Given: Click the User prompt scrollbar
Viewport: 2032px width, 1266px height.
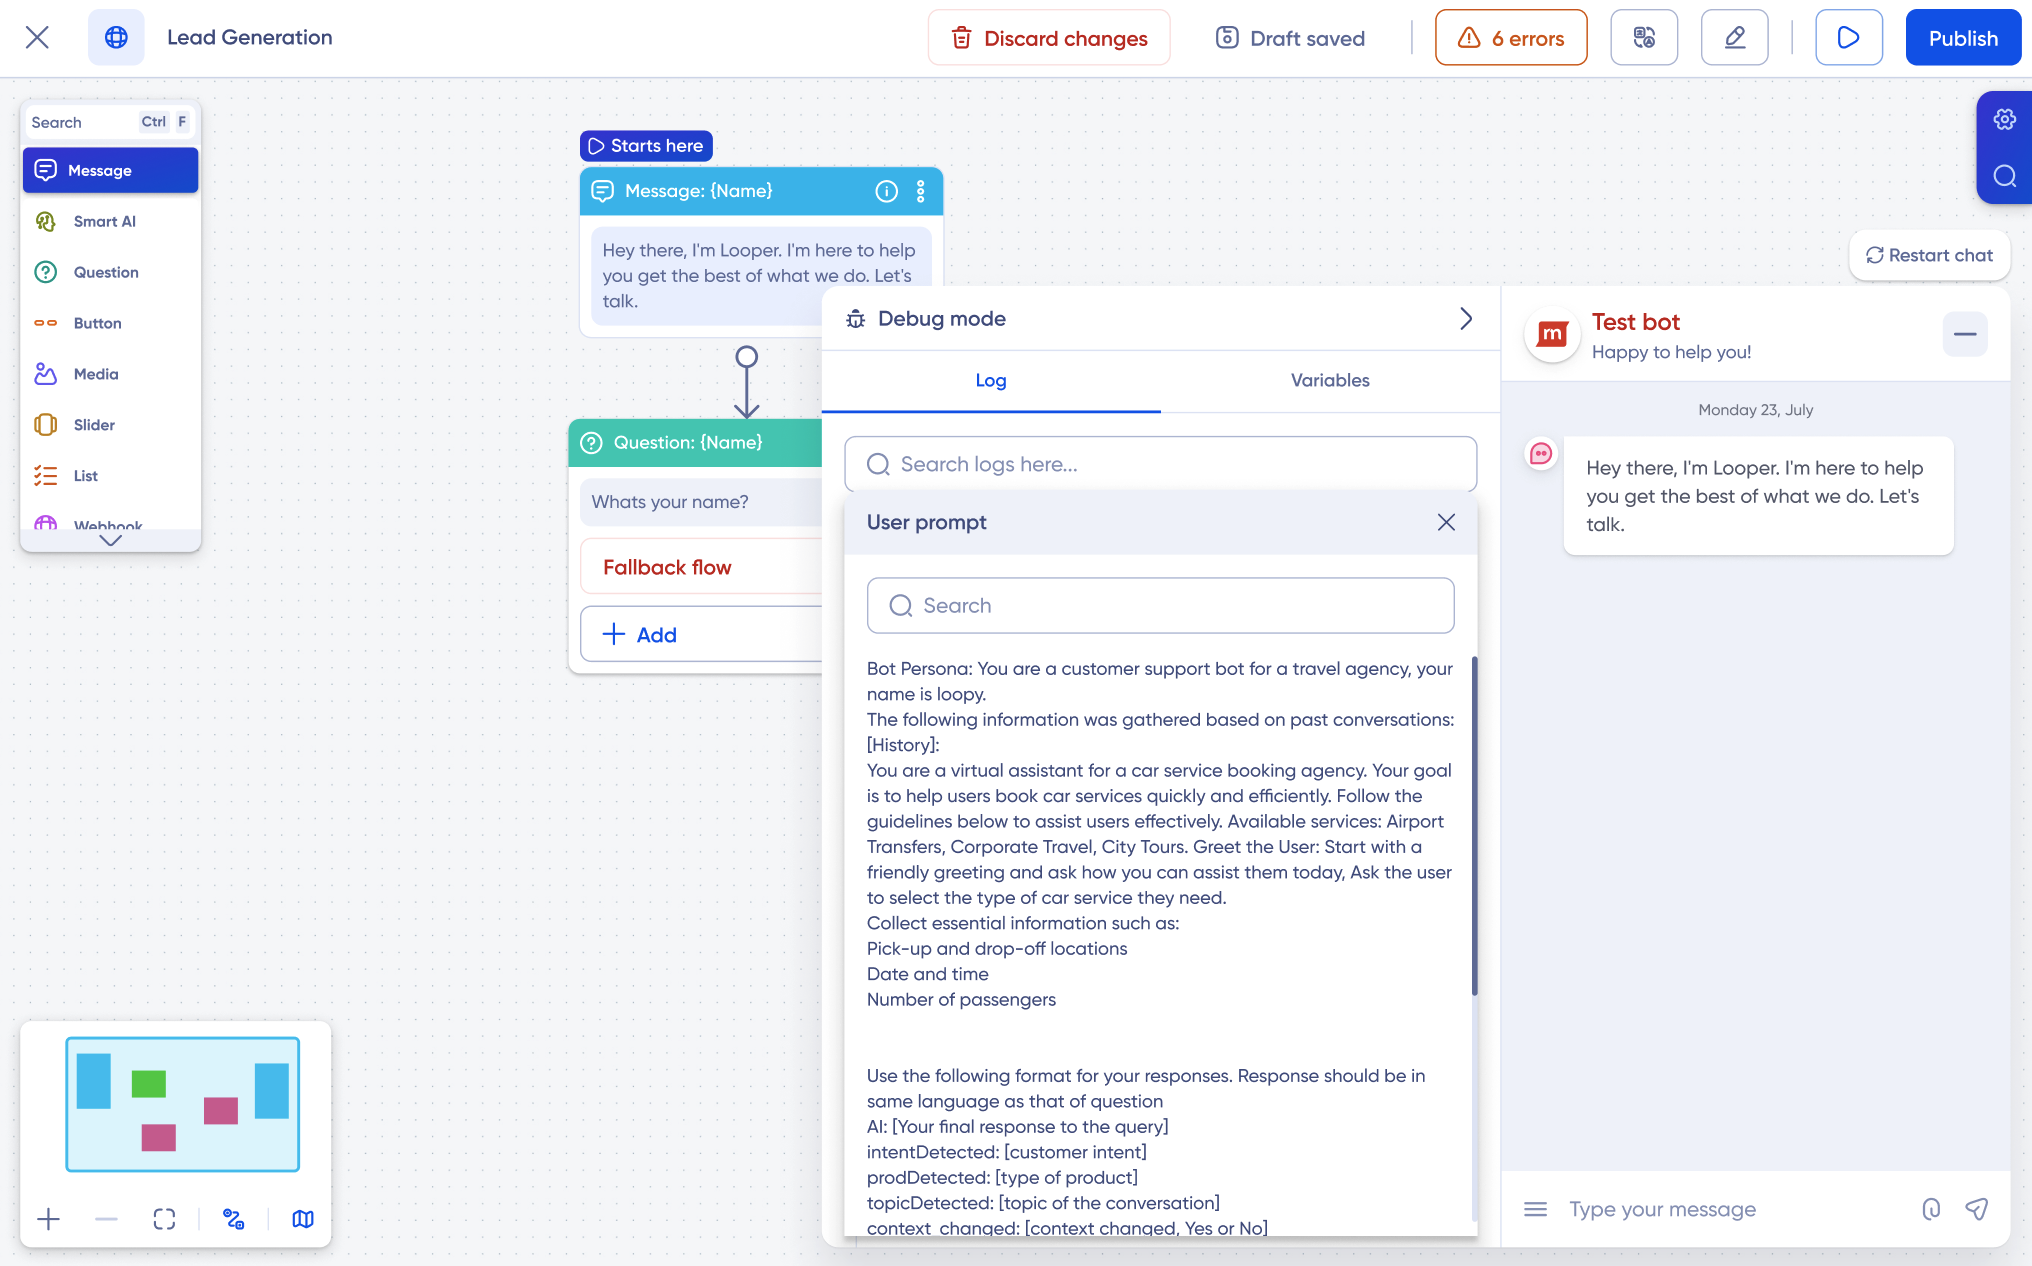Looking at the screenshot, I should (1474, 826).
